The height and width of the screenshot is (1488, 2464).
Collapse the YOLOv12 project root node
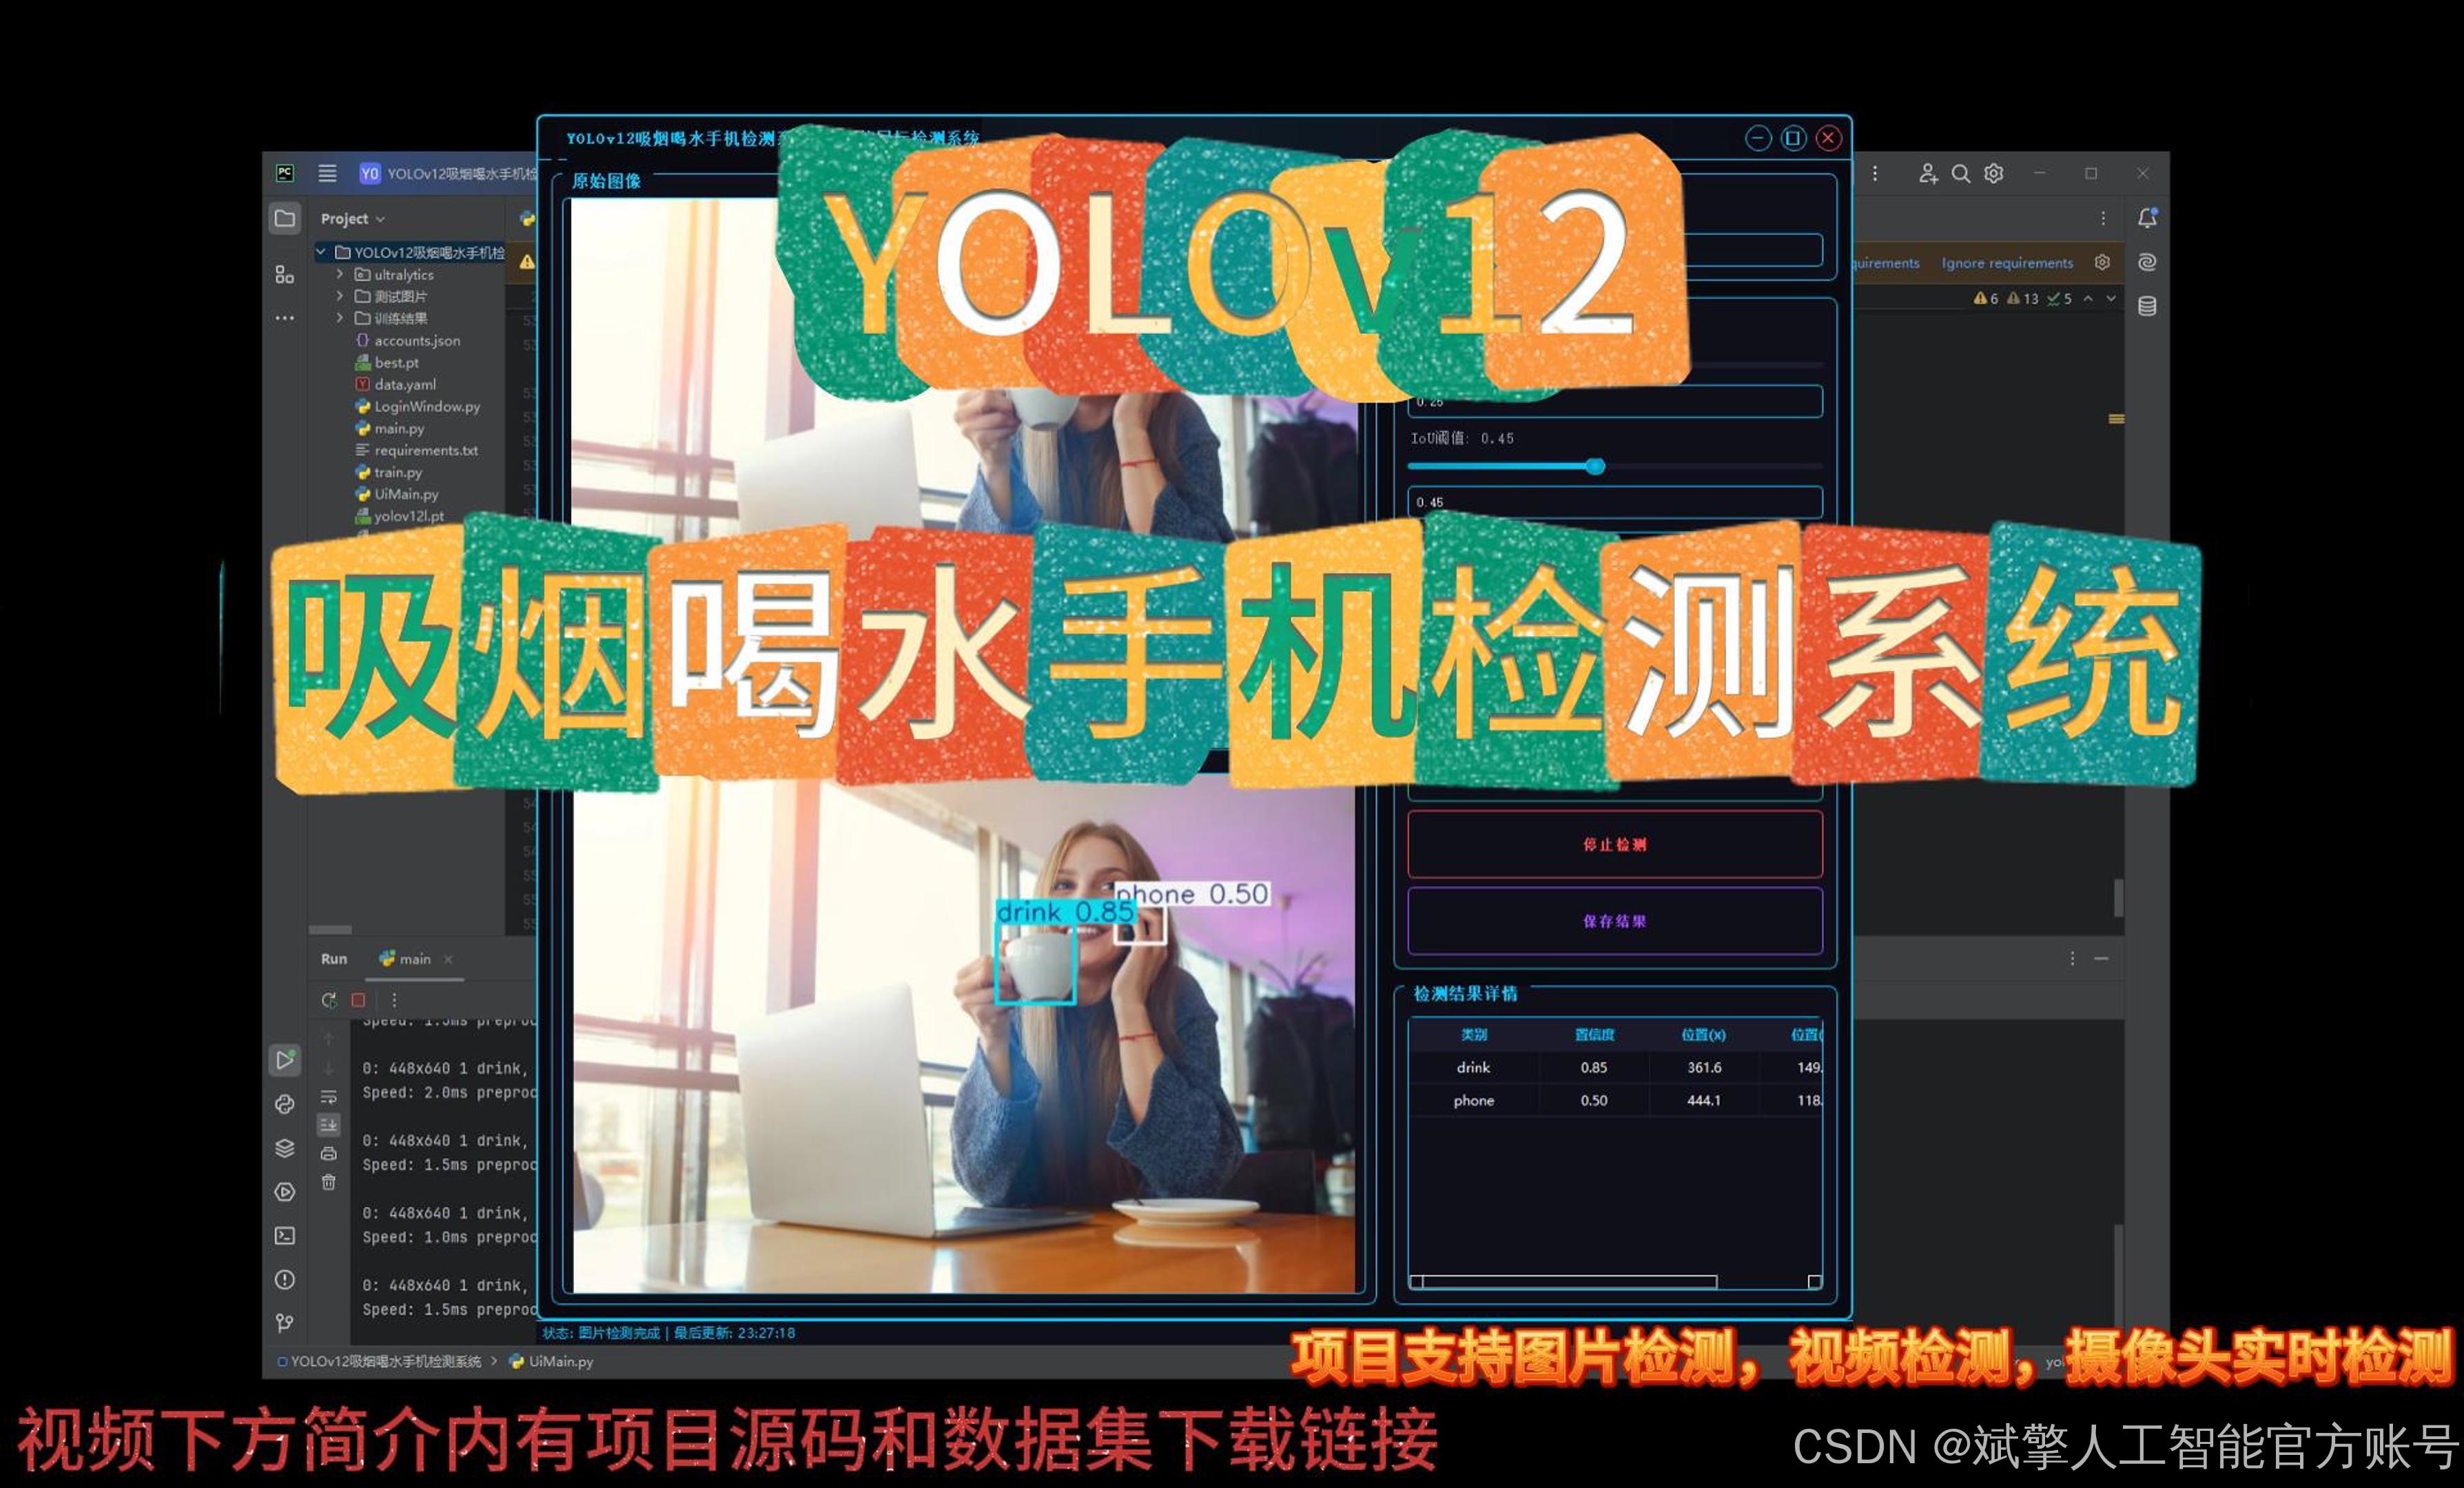tap(323, 252)
